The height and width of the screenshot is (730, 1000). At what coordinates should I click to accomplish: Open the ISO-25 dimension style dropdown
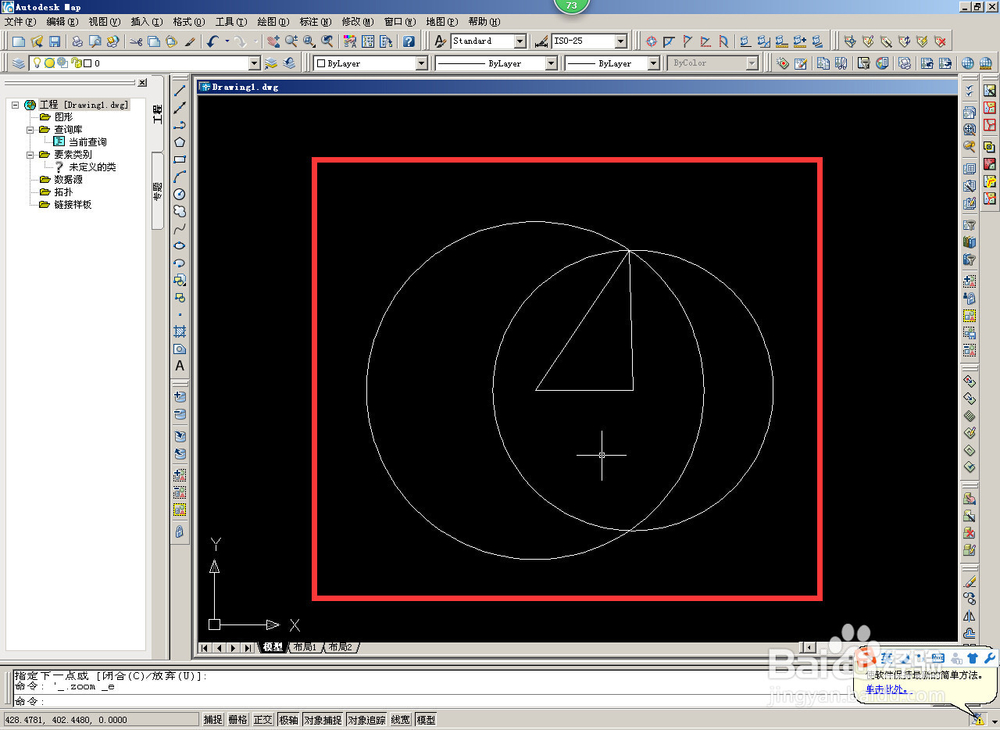pos(621,41)
